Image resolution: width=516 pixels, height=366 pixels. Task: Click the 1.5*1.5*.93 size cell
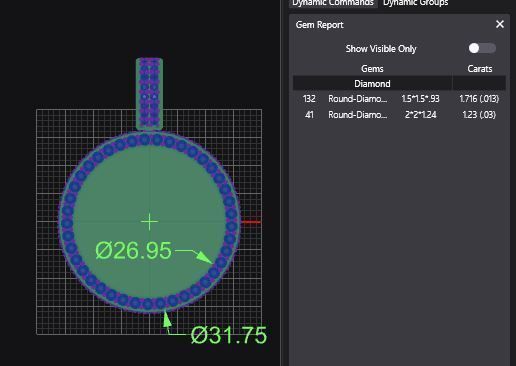(x=420, y=99)
